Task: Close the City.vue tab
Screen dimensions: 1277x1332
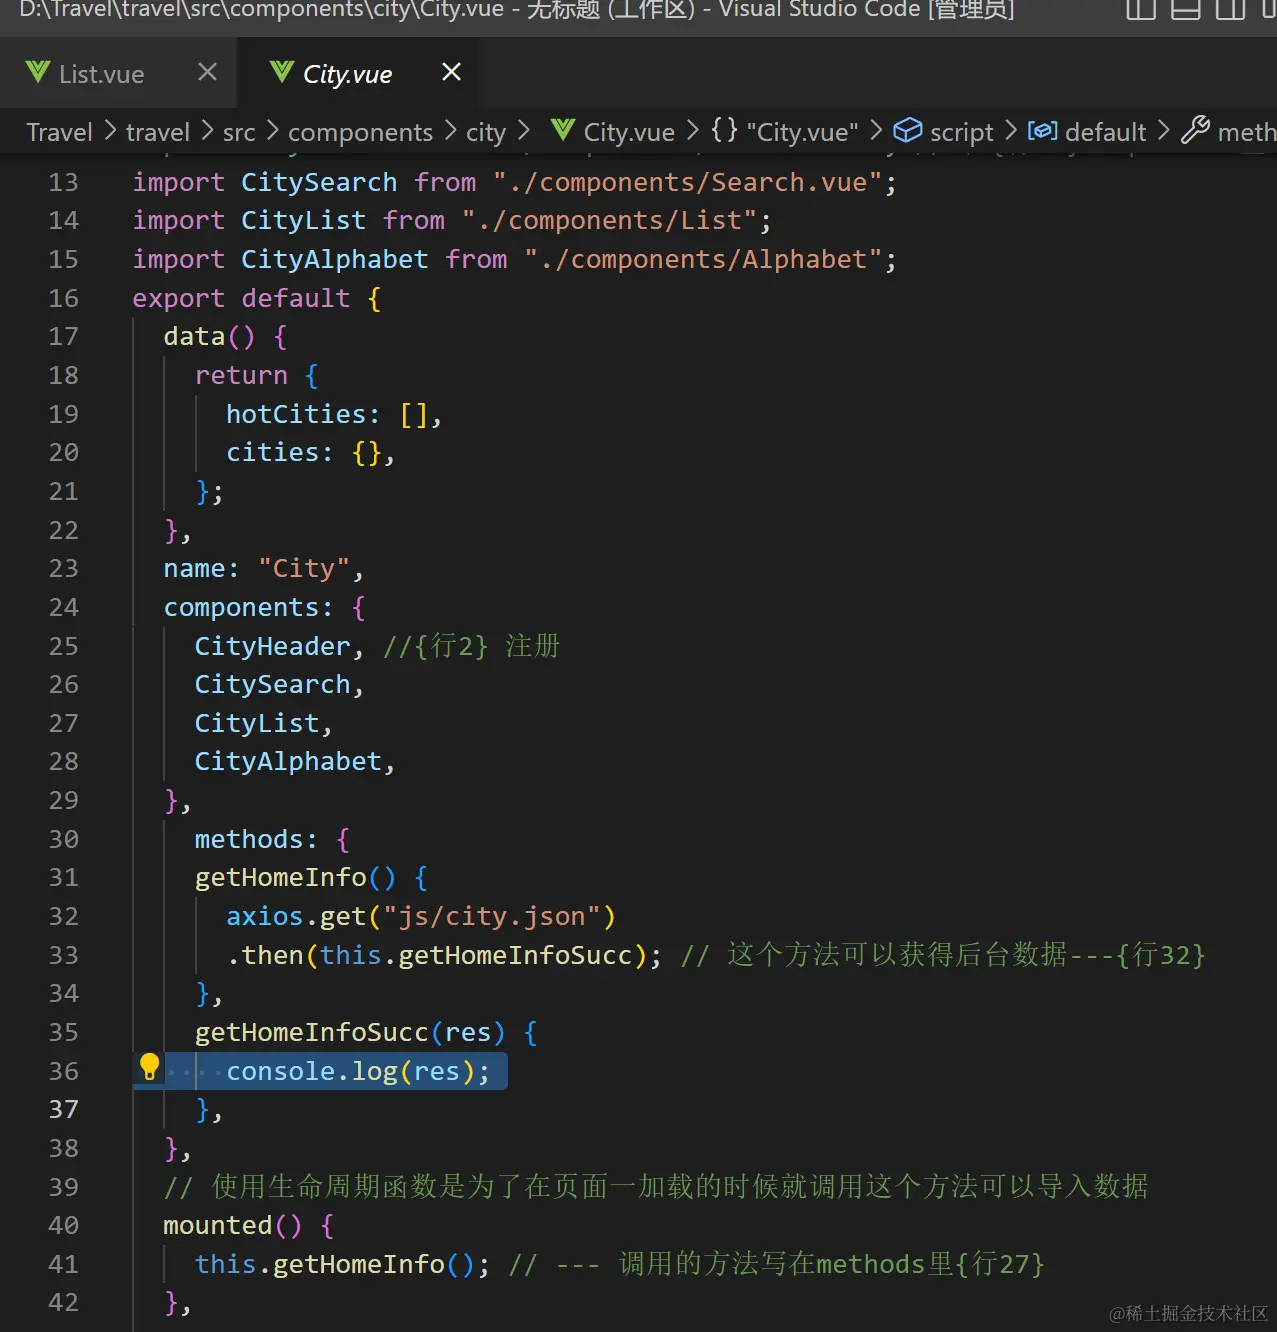Action: click(x=451, y=72)
